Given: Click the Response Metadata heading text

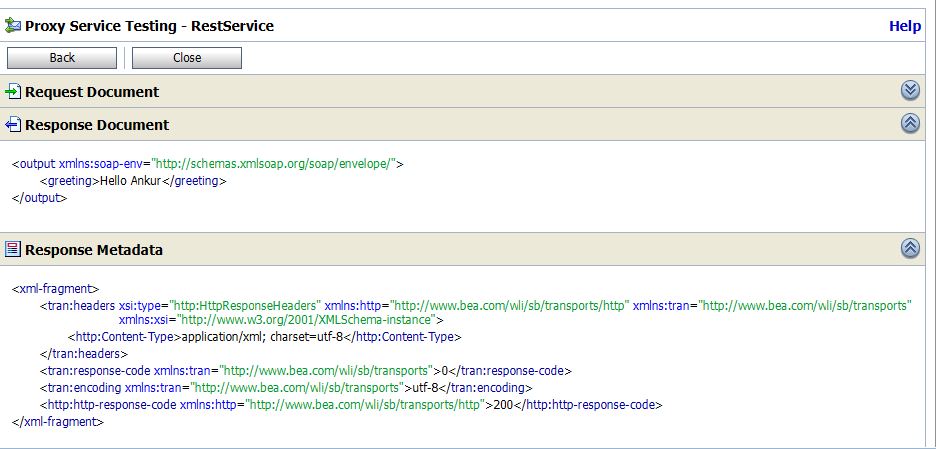Looking at the screenshot, I should [x=94, y=250].
